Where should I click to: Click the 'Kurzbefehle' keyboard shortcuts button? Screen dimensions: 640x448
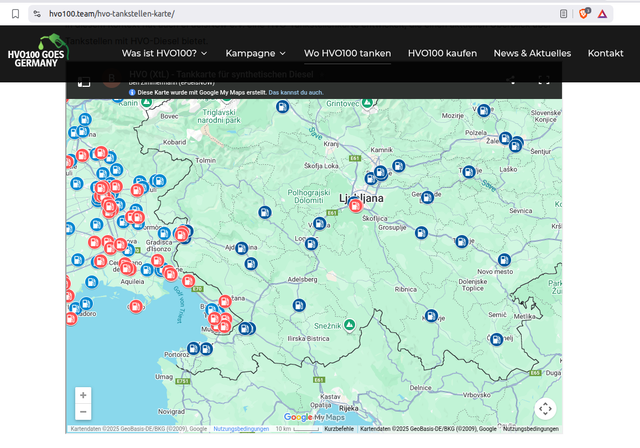tap(339, 429)
